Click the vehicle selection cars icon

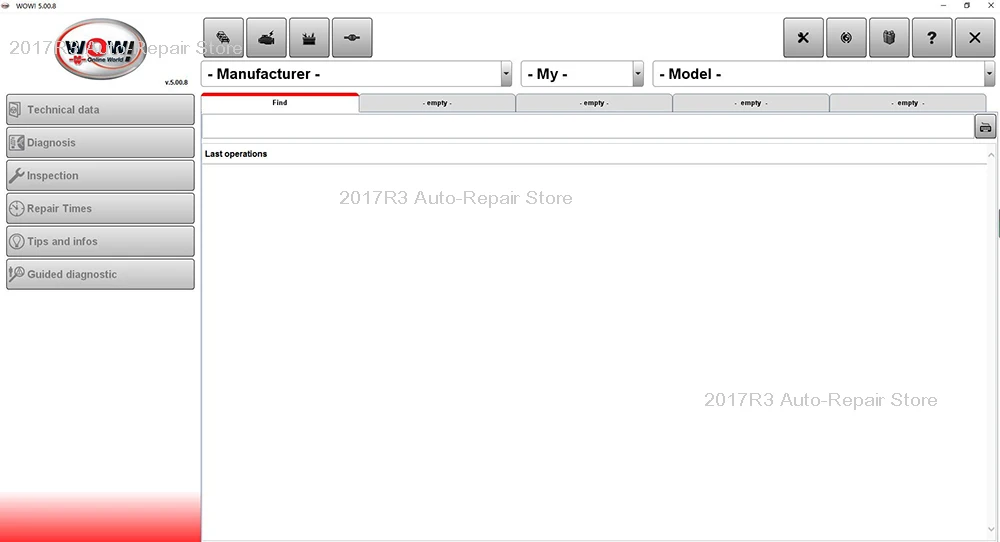coord(223,38)
